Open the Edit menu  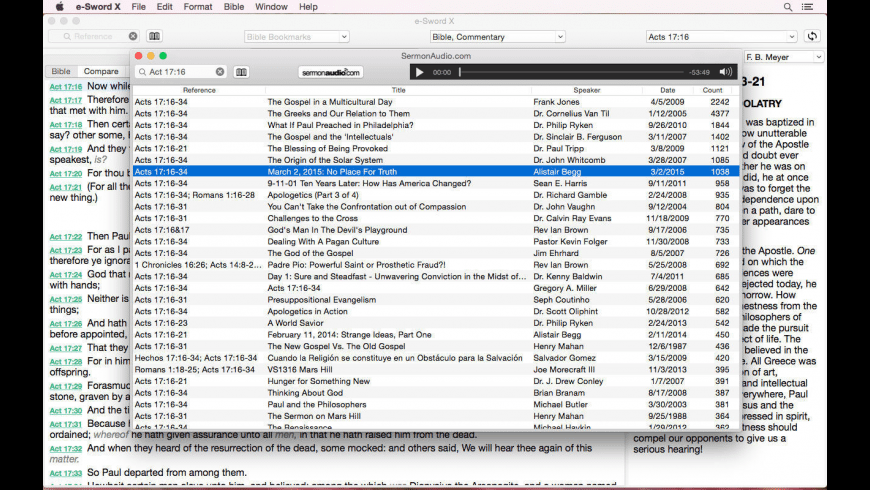coord(164,7)
